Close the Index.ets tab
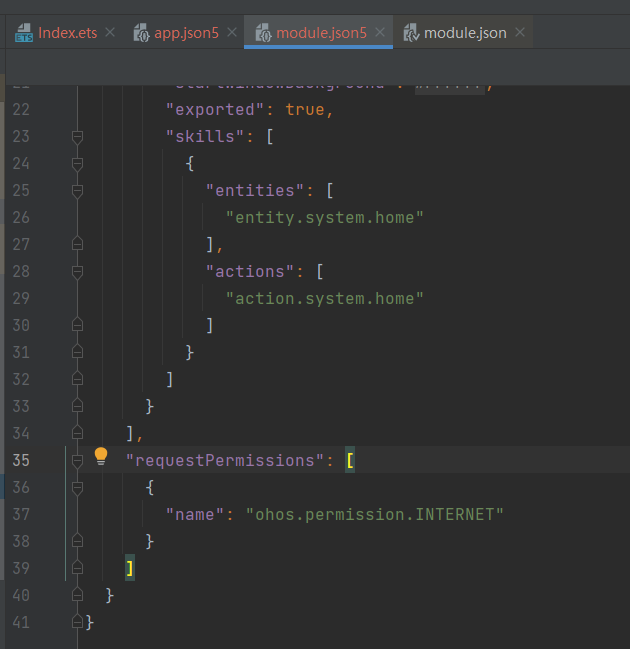 pyautogui.click(x=110, y=32)
